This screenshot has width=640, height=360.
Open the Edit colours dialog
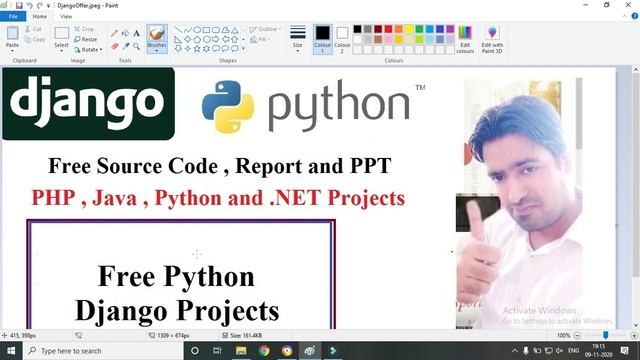coord(465,39)
